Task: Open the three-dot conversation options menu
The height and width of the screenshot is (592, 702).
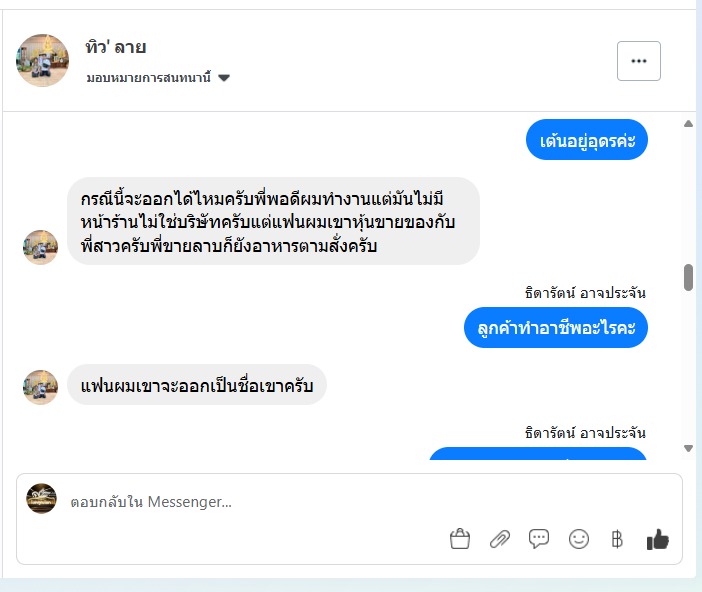Action: point(639,61)
